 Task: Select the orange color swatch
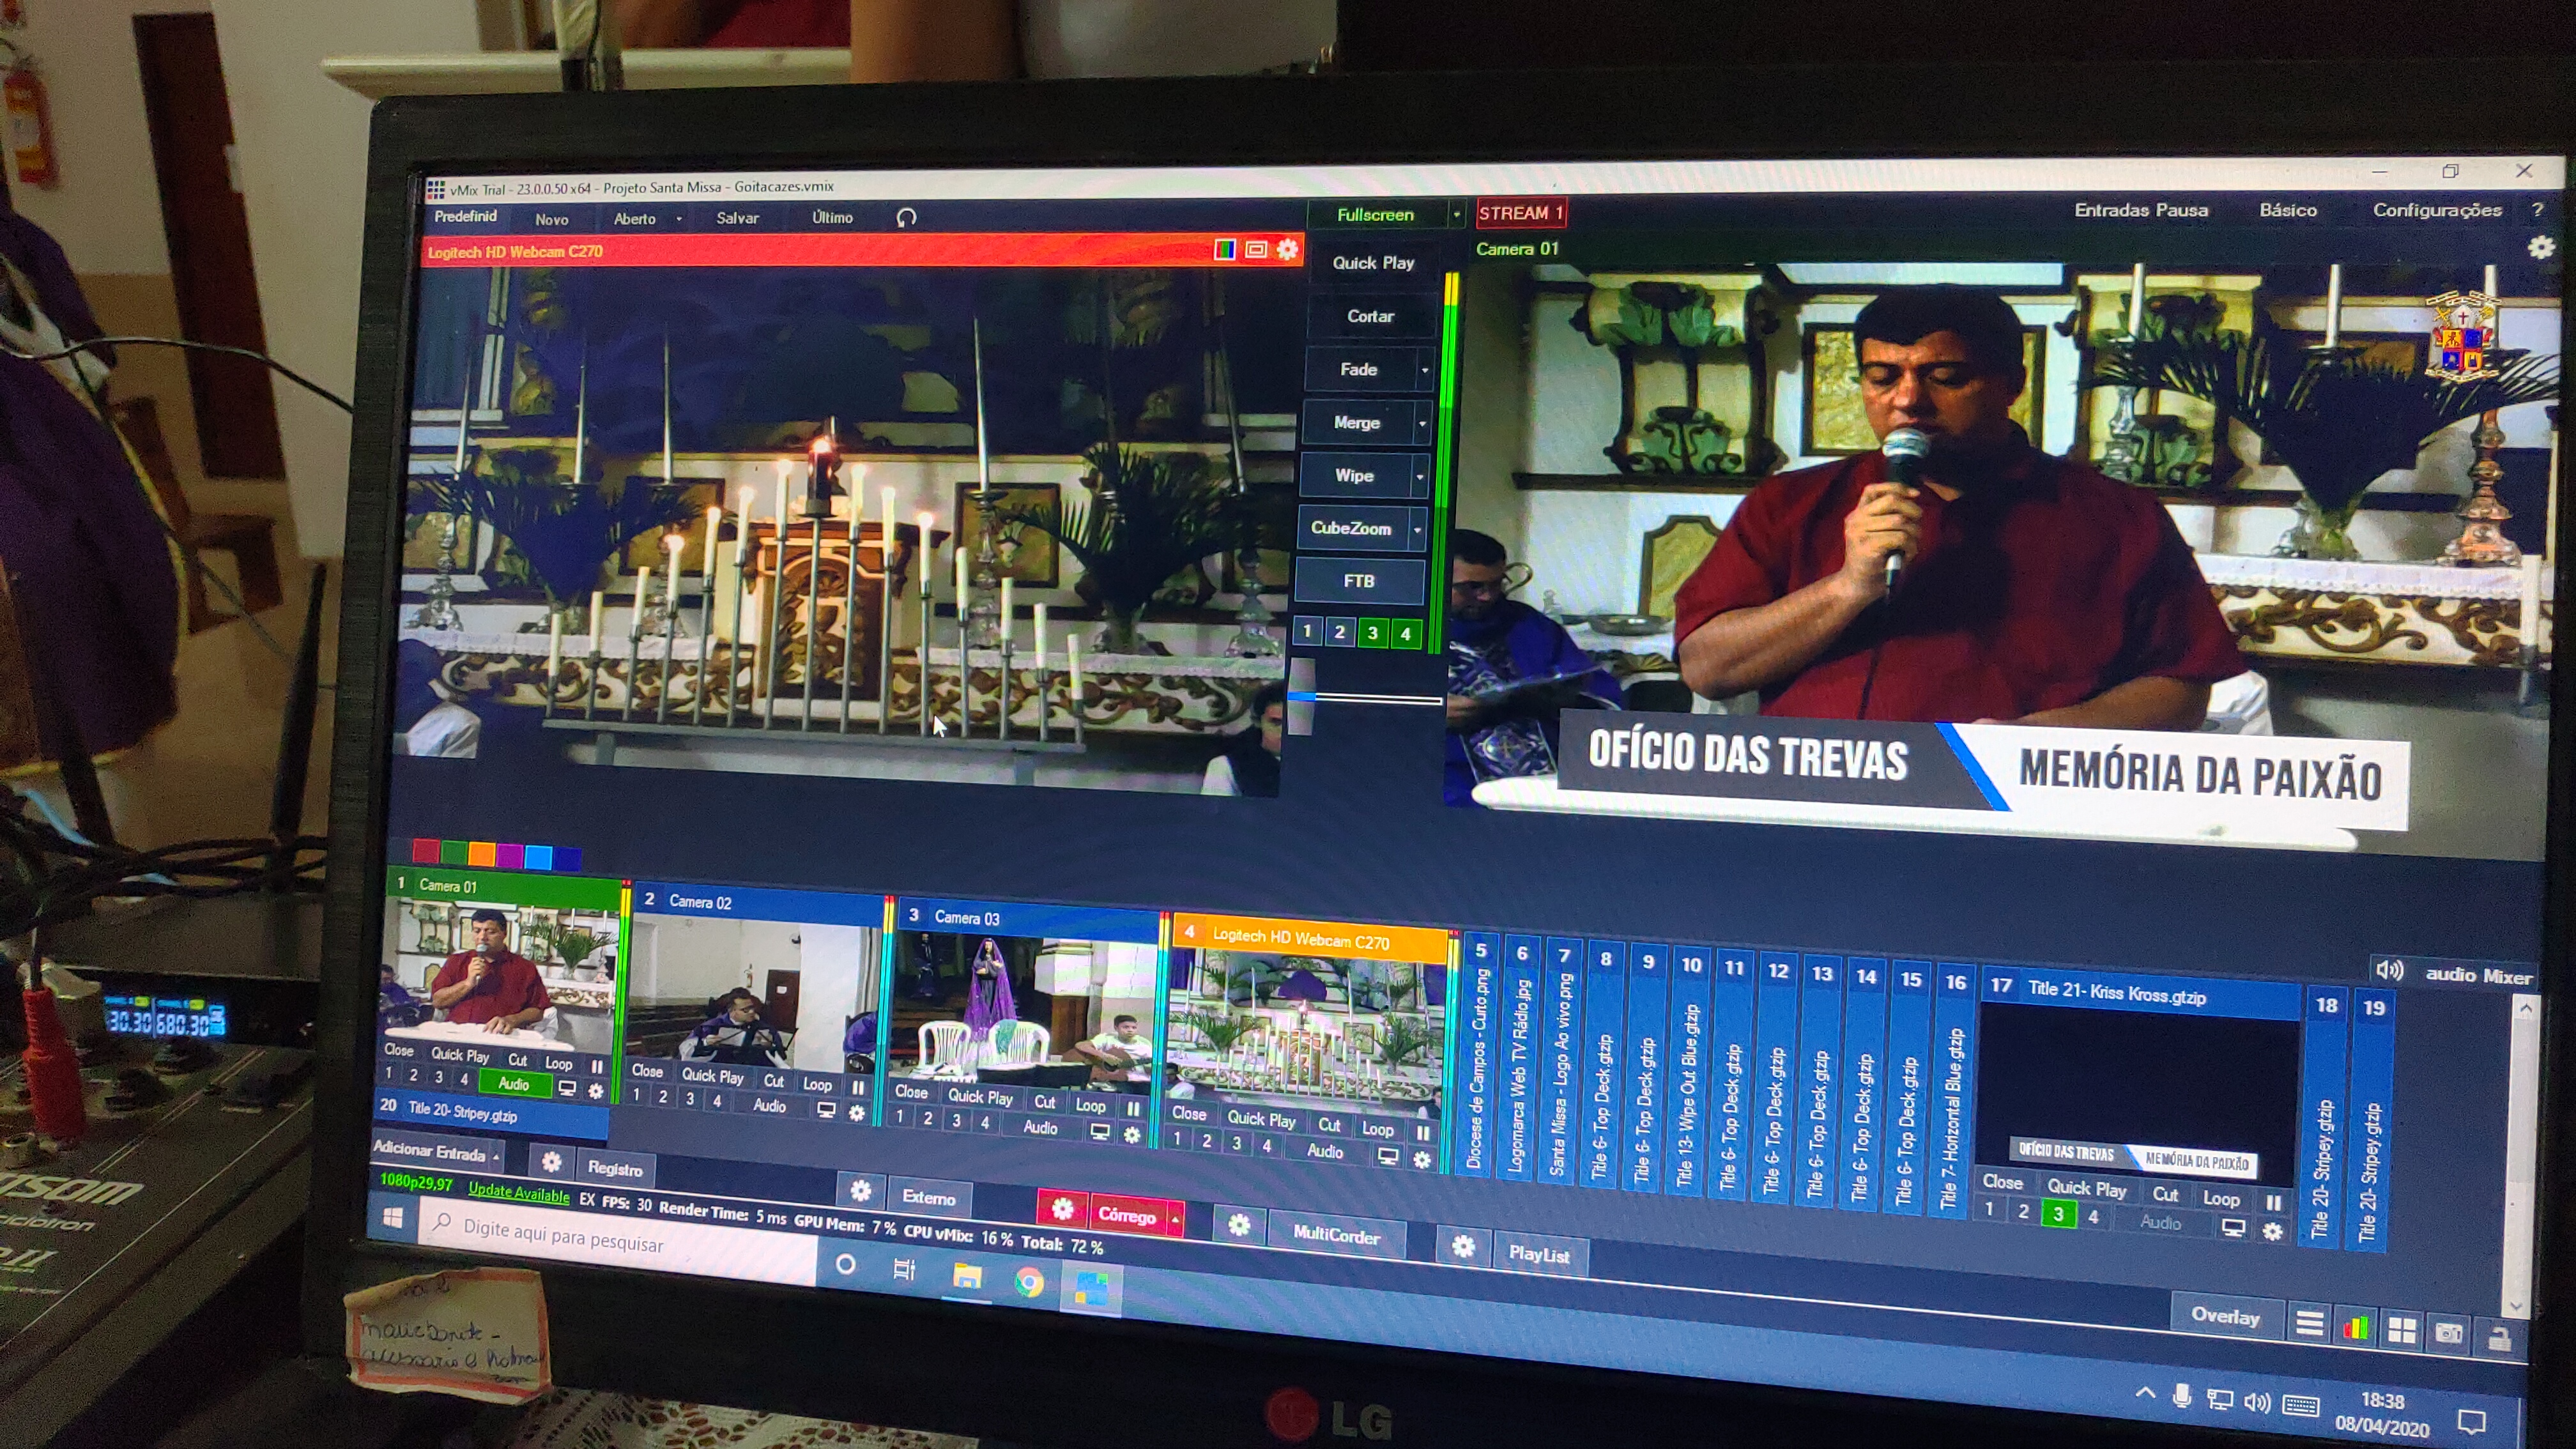coord(482,853)
